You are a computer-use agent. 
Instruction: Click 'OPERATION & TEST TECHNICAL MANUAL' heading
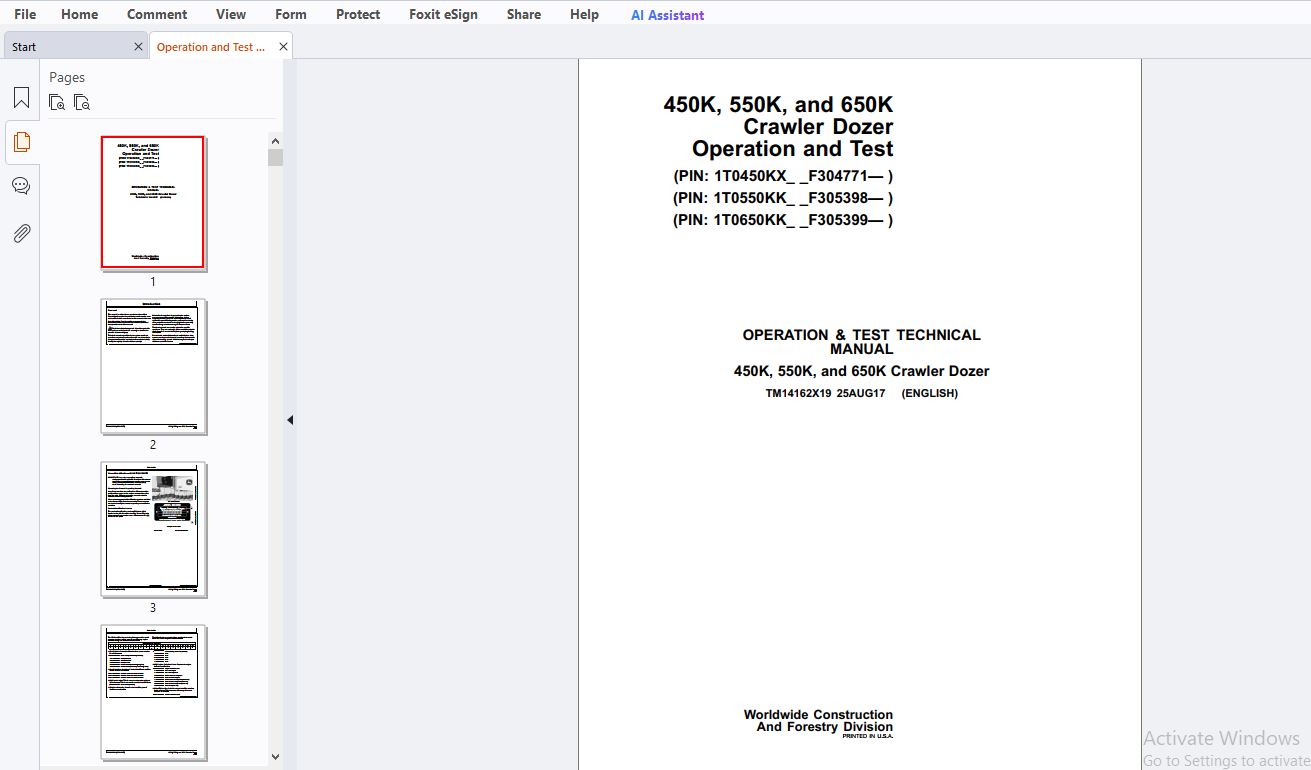click(861, 342)
